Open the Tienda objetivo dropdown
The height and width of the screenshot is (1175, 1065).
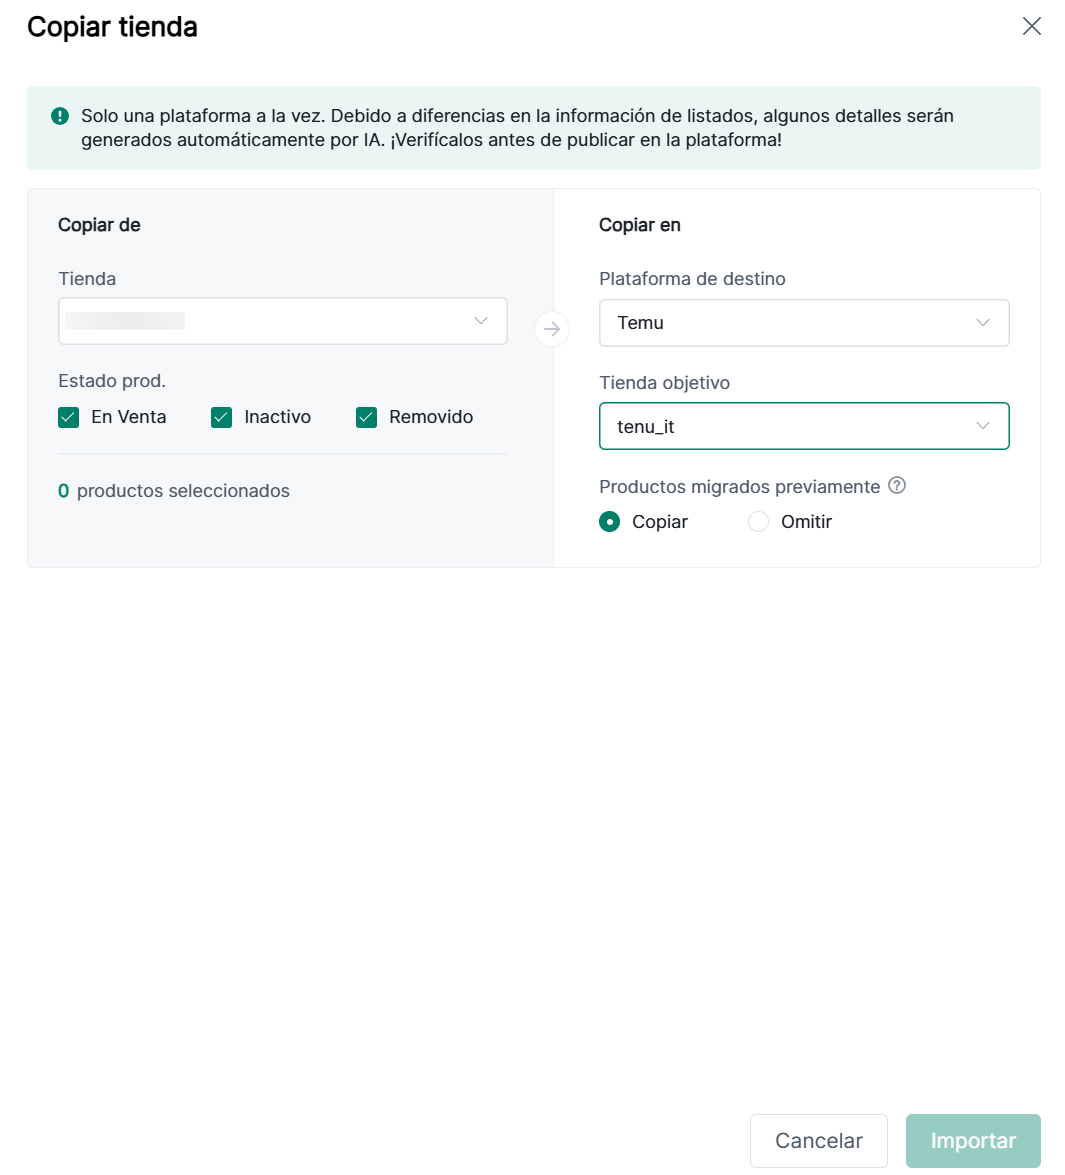(x=803, y=426)
